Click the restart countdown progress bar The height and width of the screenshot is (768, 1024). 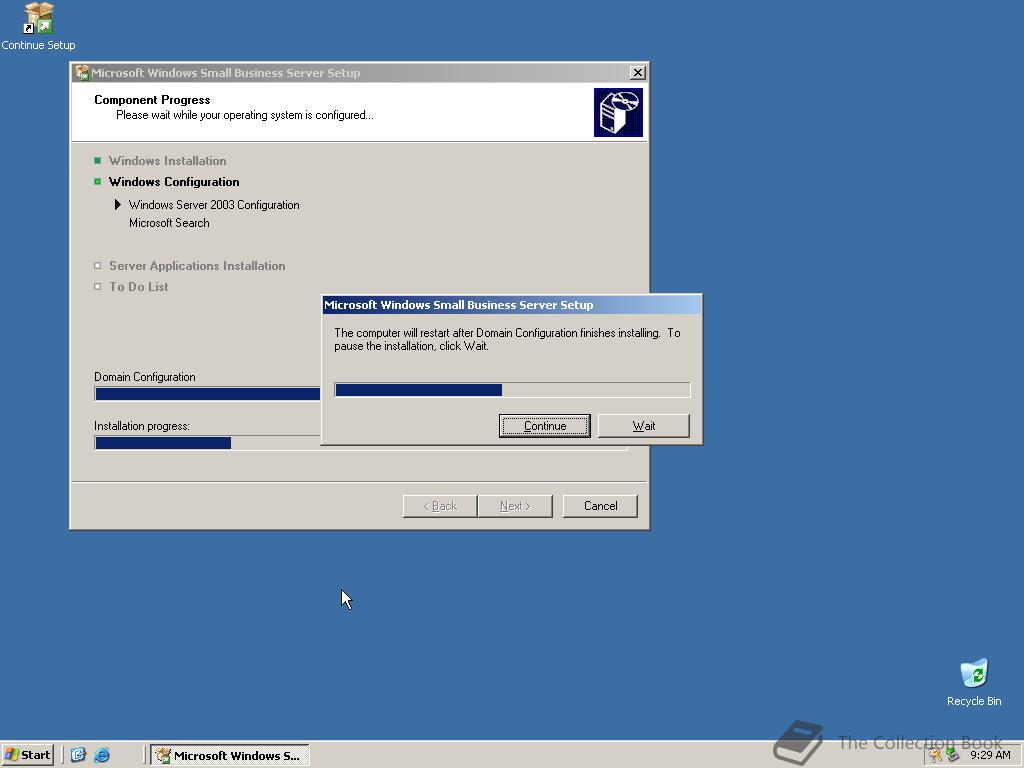click(x=512, y=390)
